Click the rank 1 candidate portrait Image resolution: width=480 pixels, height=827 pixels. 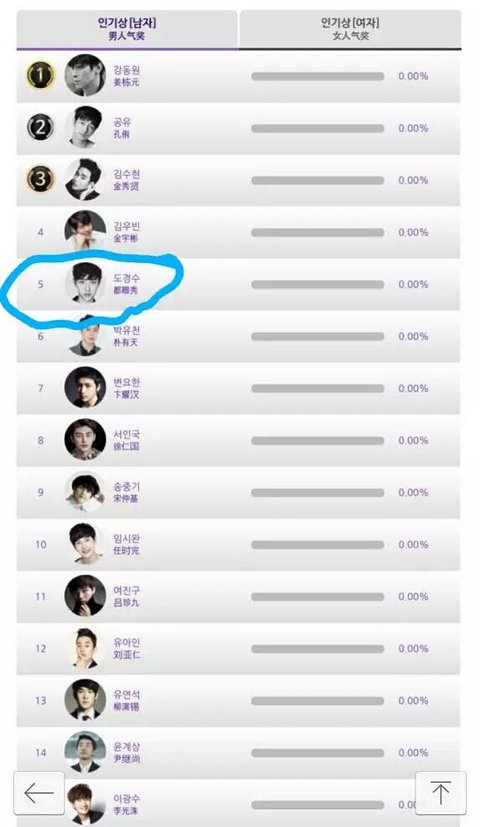tap(85, 75)
